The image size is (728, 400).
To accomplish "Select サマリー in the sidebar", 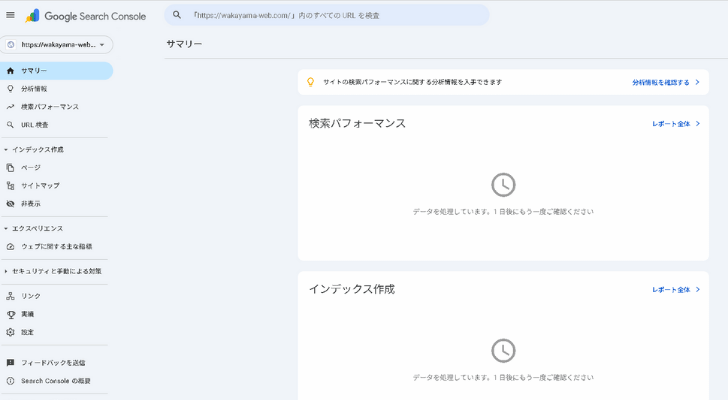I will tap(34, 71).
